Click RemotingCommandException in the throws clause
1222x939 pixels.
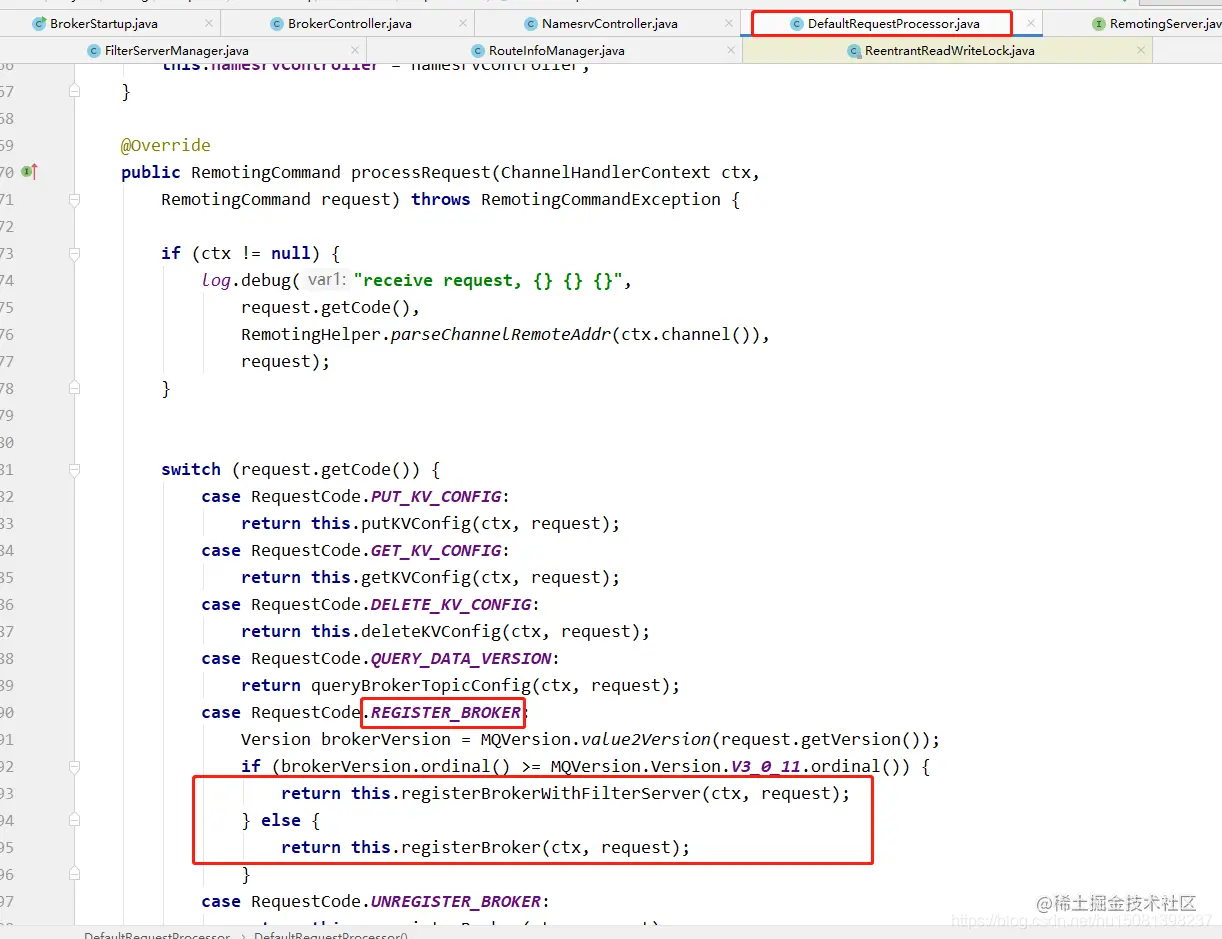601,199
